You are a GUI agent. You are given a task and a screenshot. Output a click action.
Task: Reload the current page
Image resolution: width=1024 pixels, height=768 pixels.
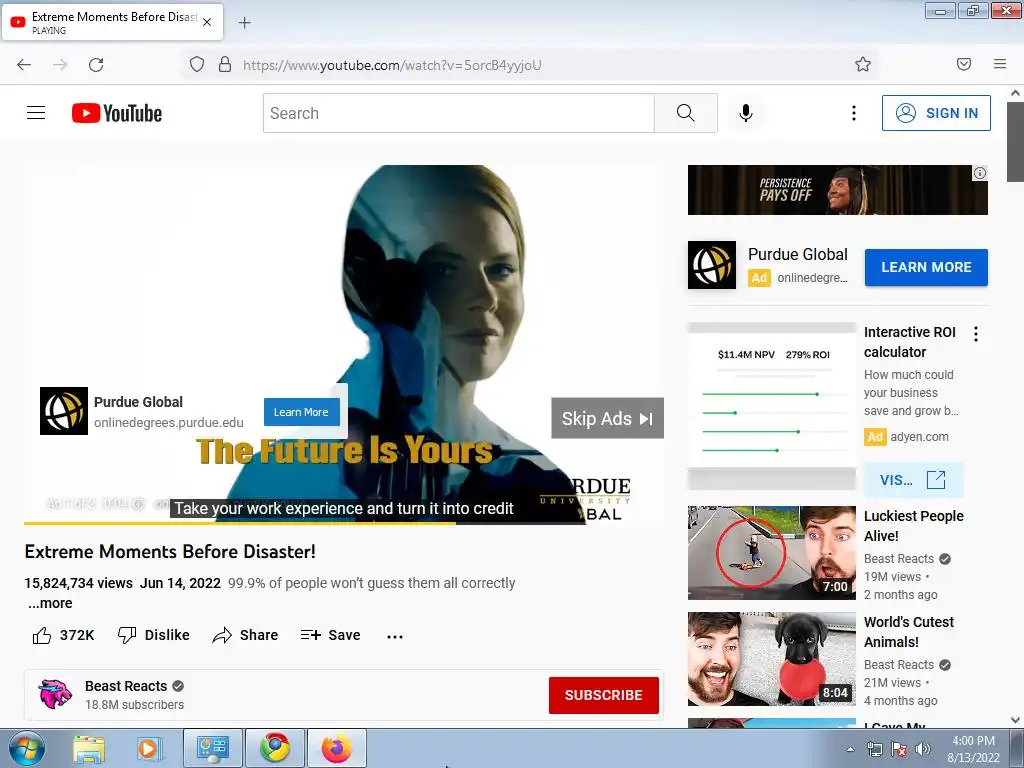tap(96, 65)
